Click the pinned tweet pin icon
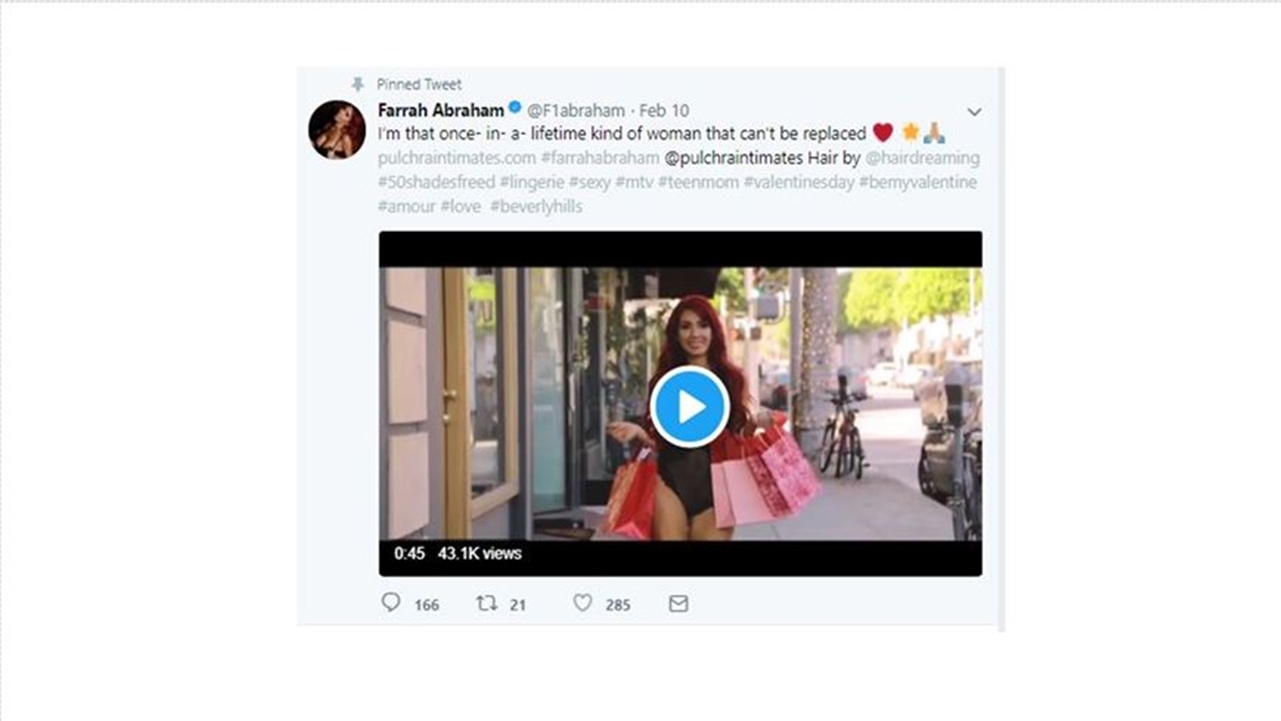Image resolution: width=1281 pixels, height=721 pixels. pos(358,84)
